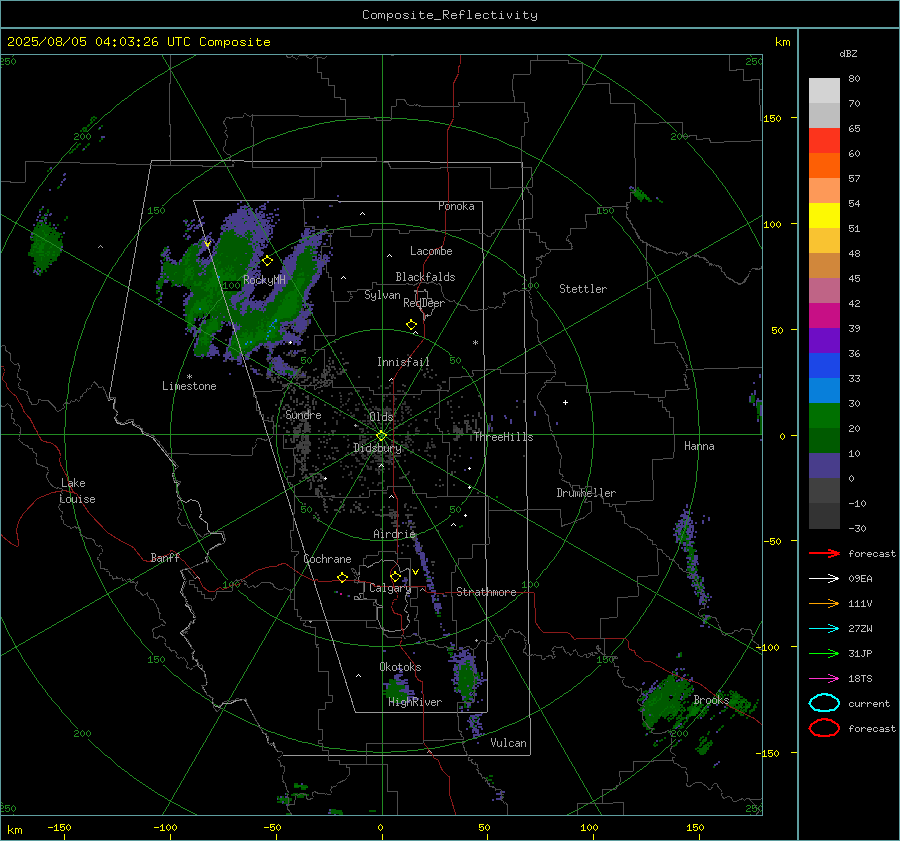Click the cyan 'current' ellipse legend symbol
This screenshot has width=900, height=841.
824,703
